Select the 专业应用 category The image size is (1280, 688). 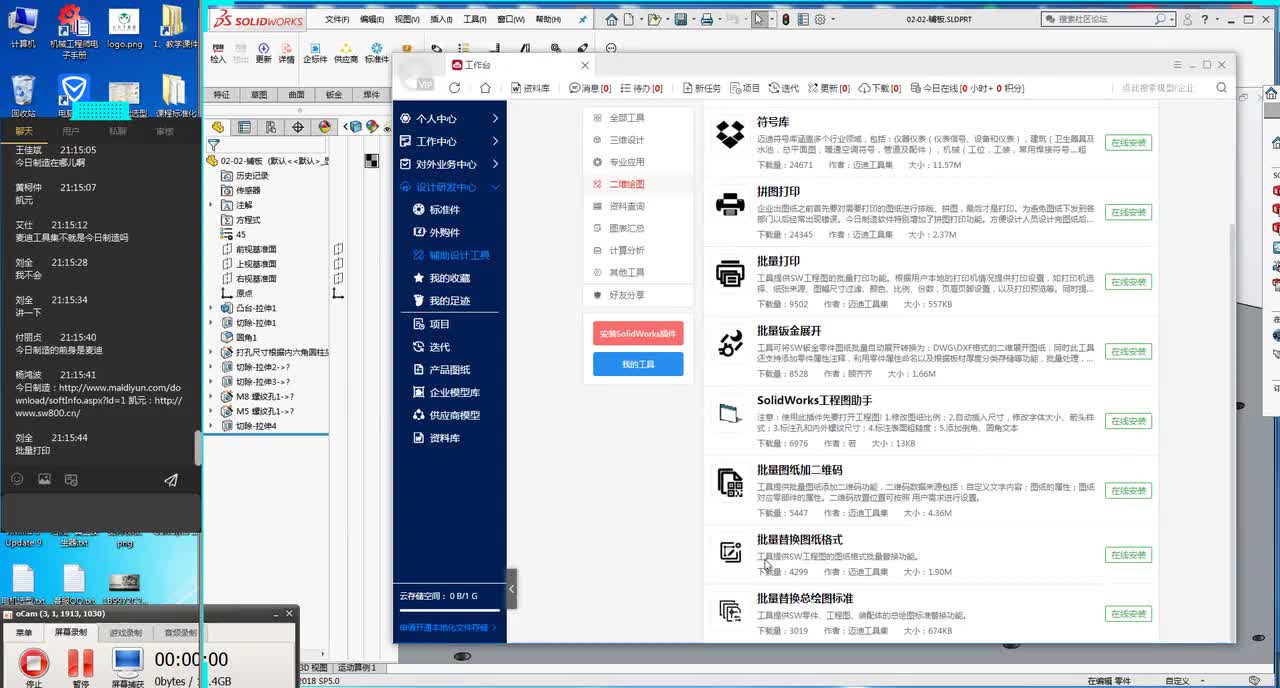tap(638, 162)
